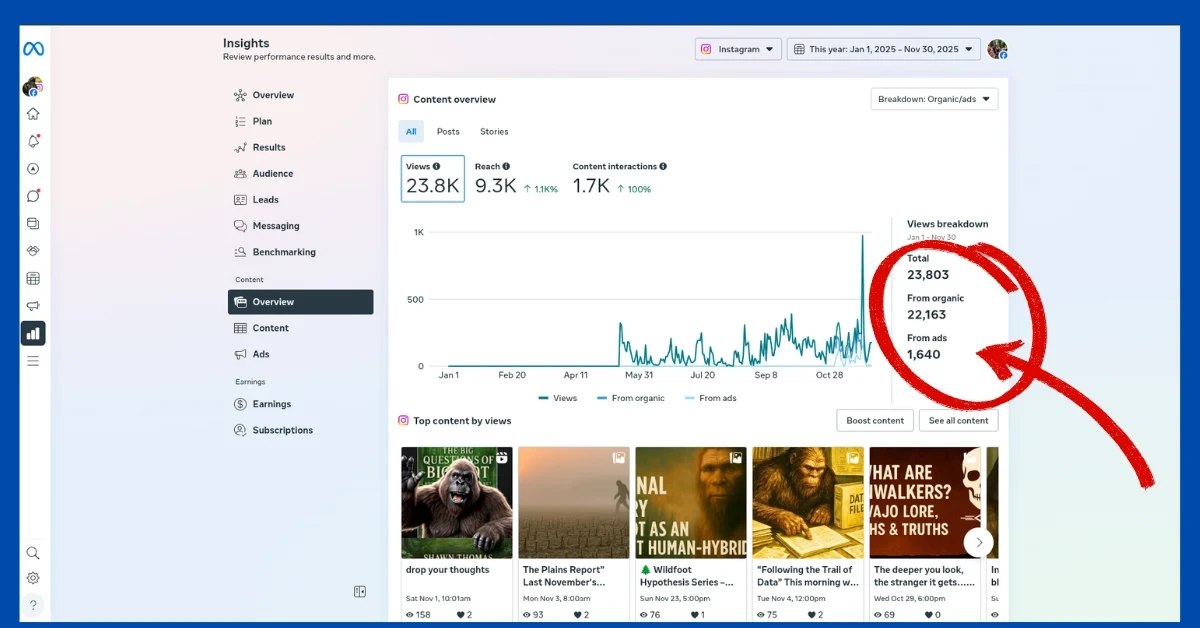This screenshot has width=1200, height=628.
Task: Select the Reach metric card
Action: coord(515,179)
